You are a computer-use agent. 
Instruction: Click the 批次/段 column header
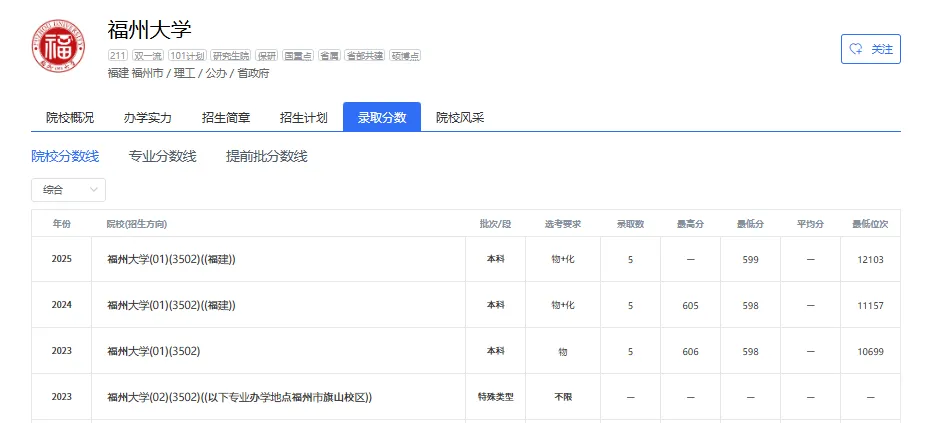pyautogui.click(x=495, y=223)
